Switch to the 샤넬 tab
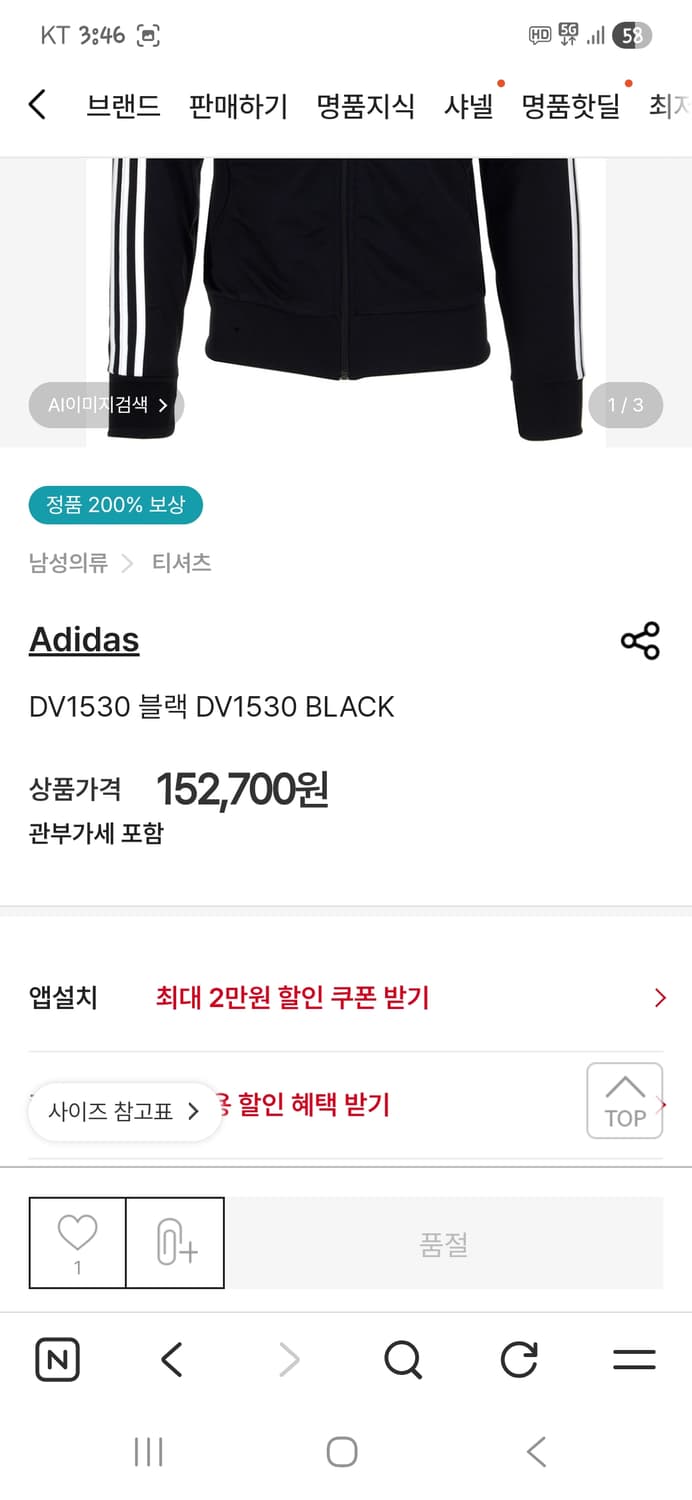 click(x=468, y=108)
